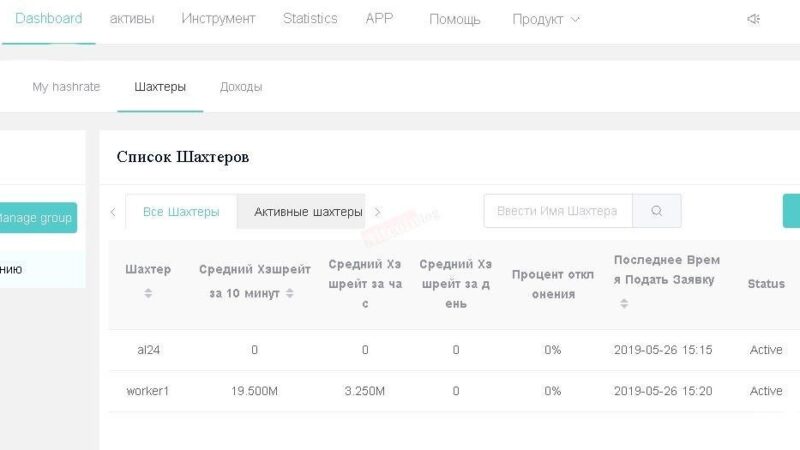
Task: Click the Status column header
Action: [766, 284]
